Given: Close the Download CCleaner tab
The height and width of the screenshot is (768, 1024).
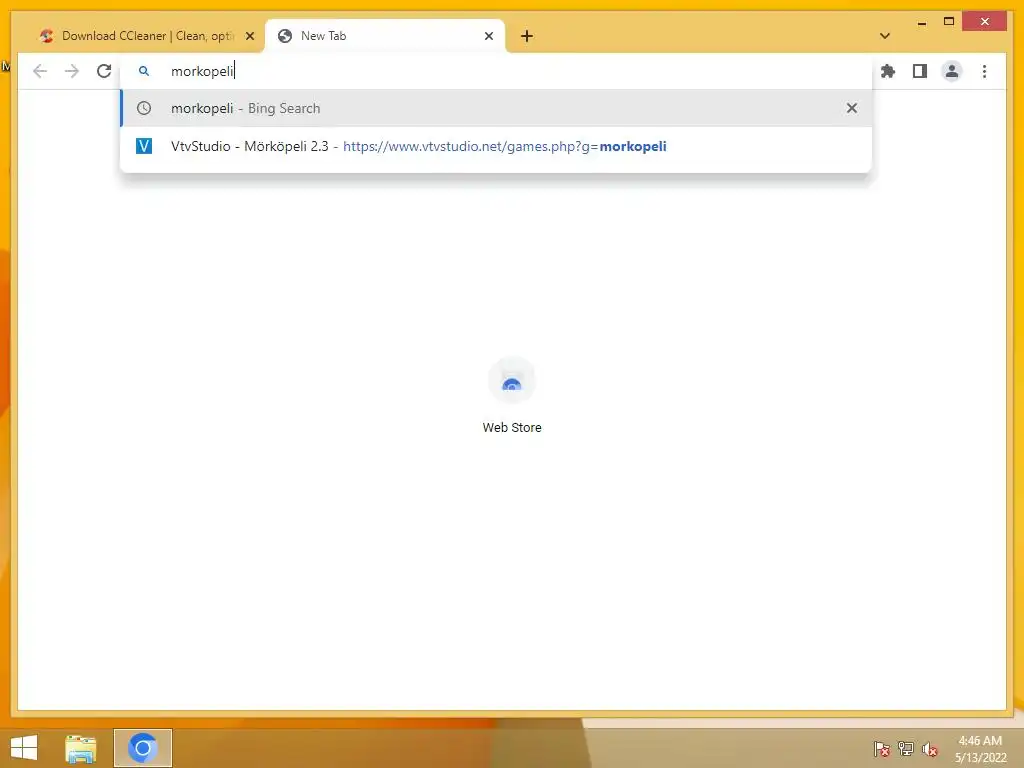Looking at the screenshot, I should tap(249, 36).
